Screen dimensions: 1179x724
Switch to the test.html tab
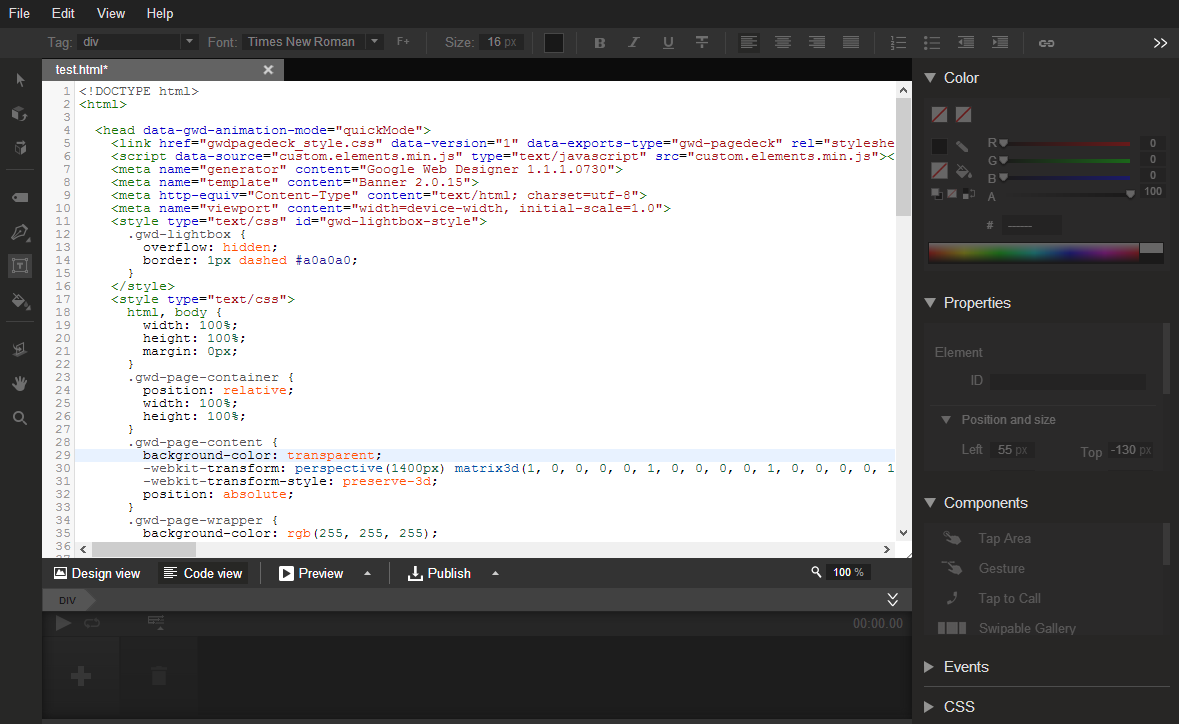pos(82,70)
